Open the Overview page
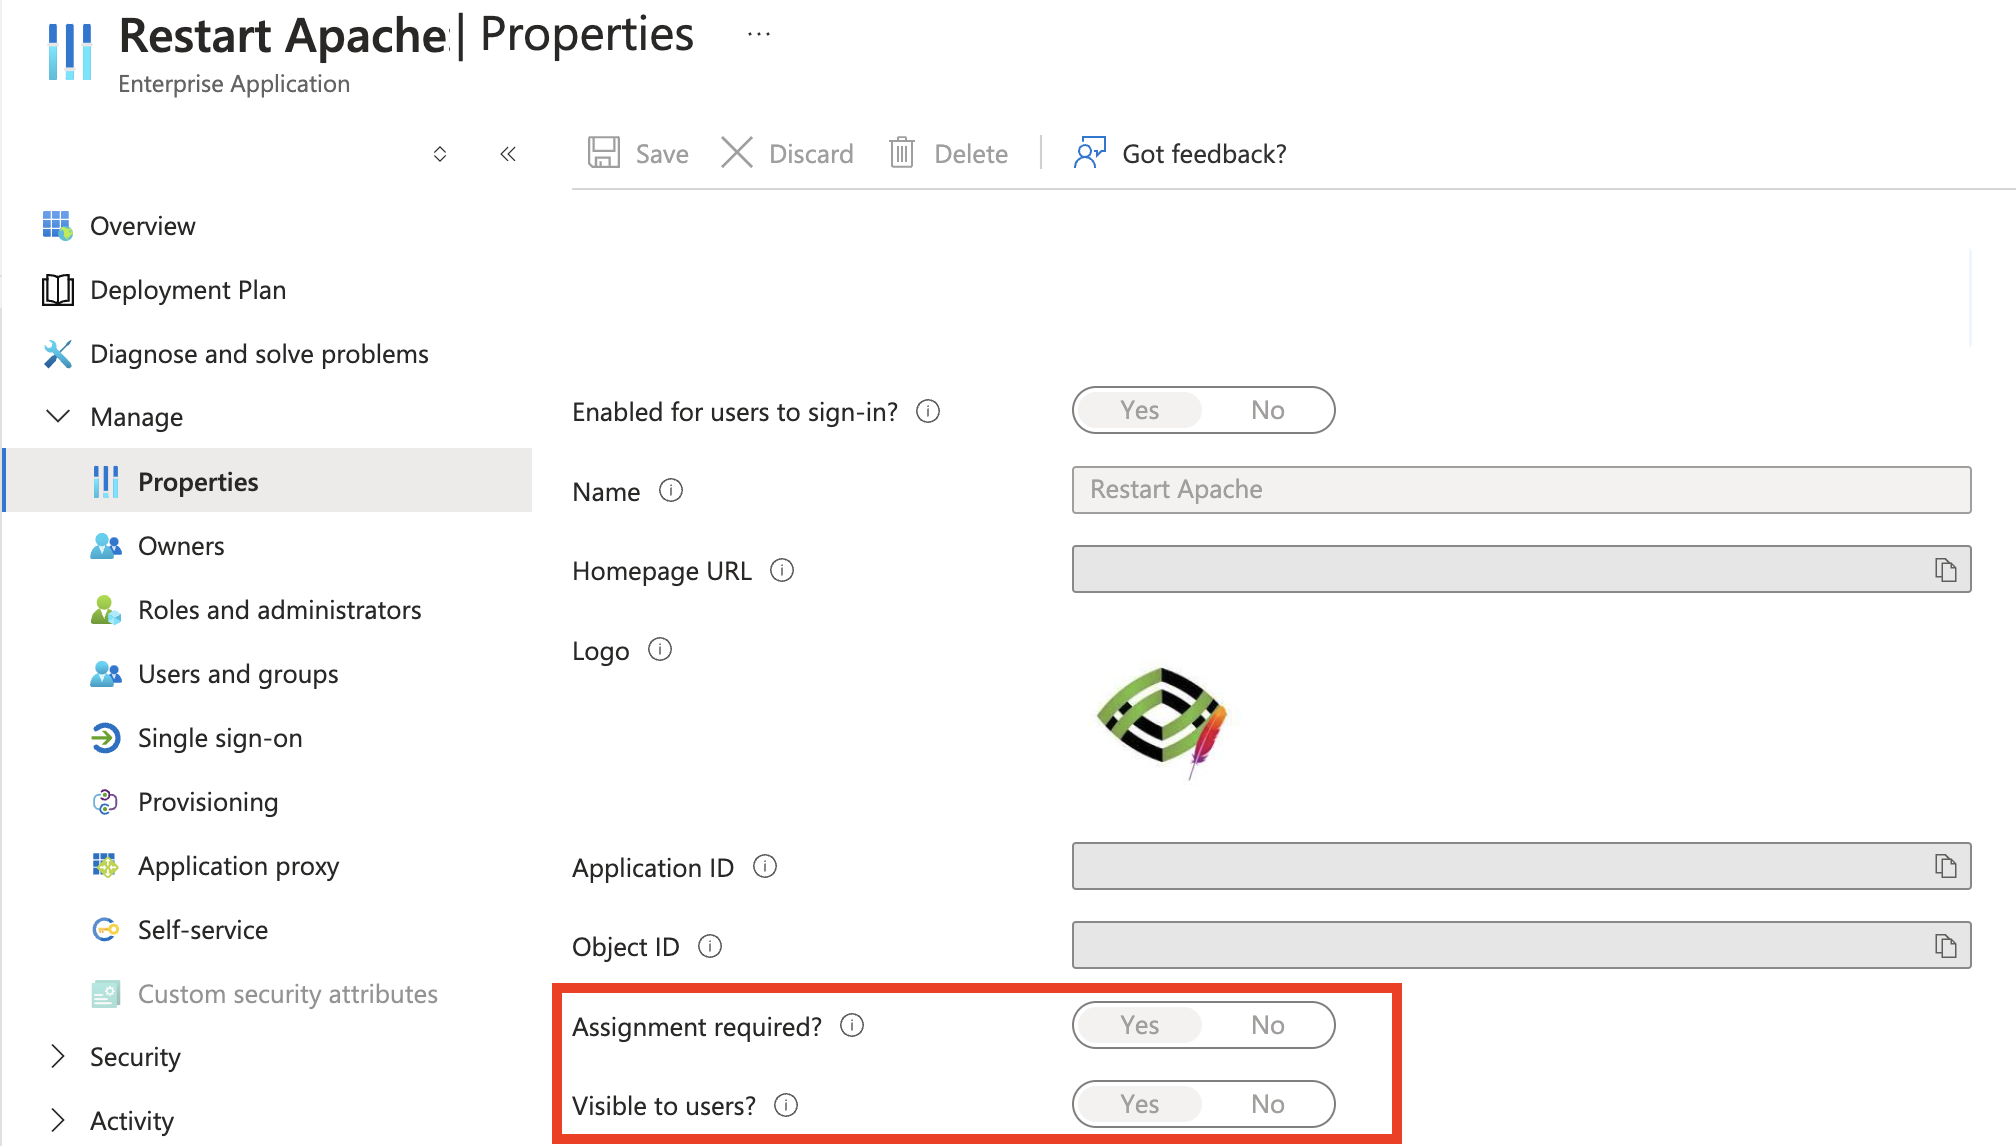 tap(143, 226)
